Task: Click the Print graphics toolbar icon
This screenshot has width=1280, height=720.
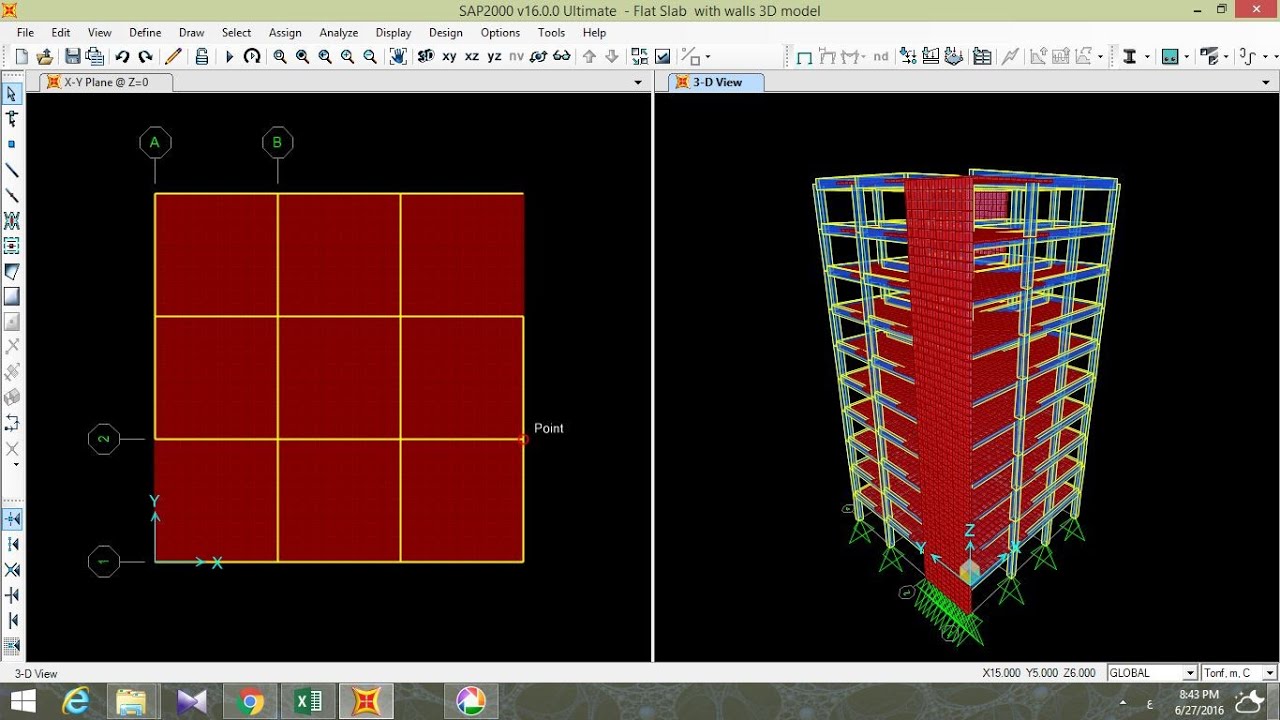Action: 95,57
